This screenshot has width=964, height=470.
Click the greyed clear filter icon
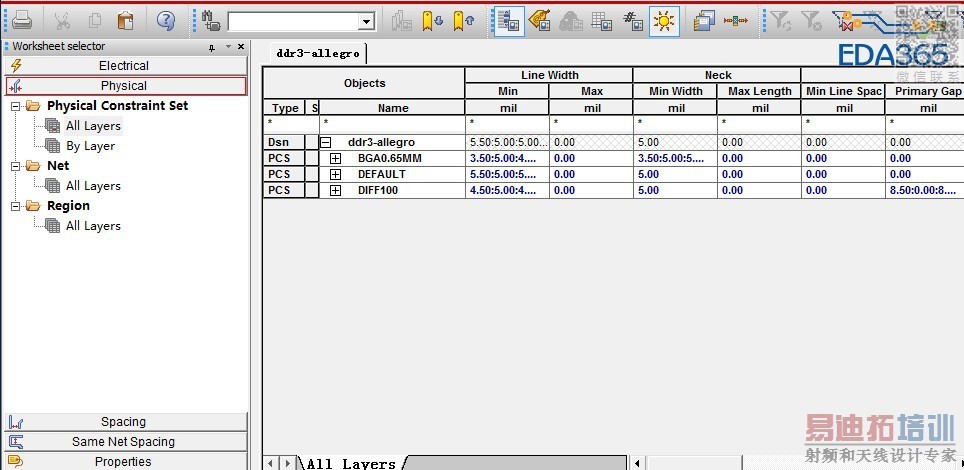(x=812, y=21)
